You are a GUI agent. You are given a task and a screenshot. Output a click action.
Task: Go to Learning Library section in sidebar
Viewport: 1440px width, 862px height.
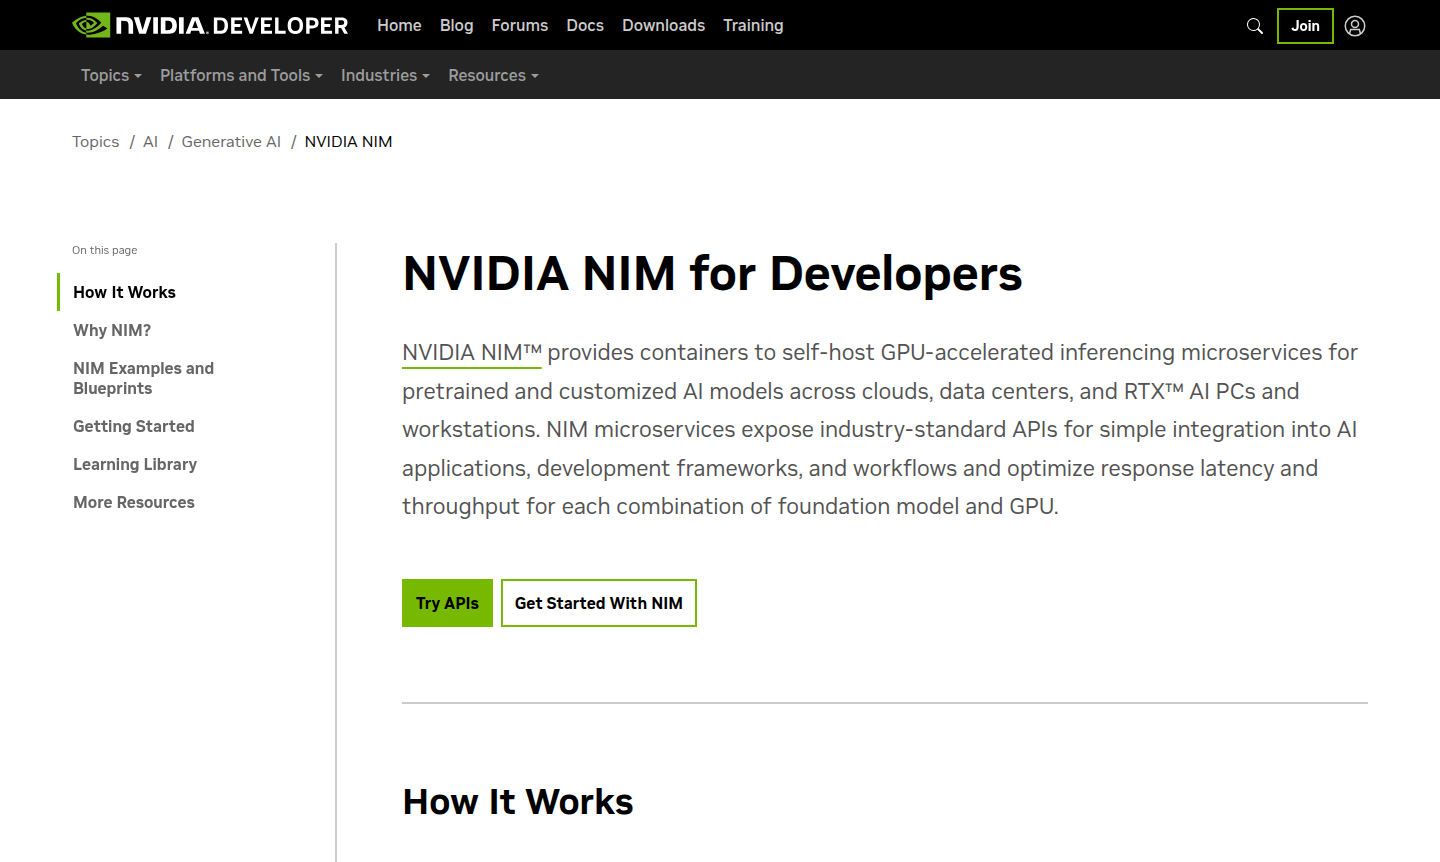(x=135, y=464)
